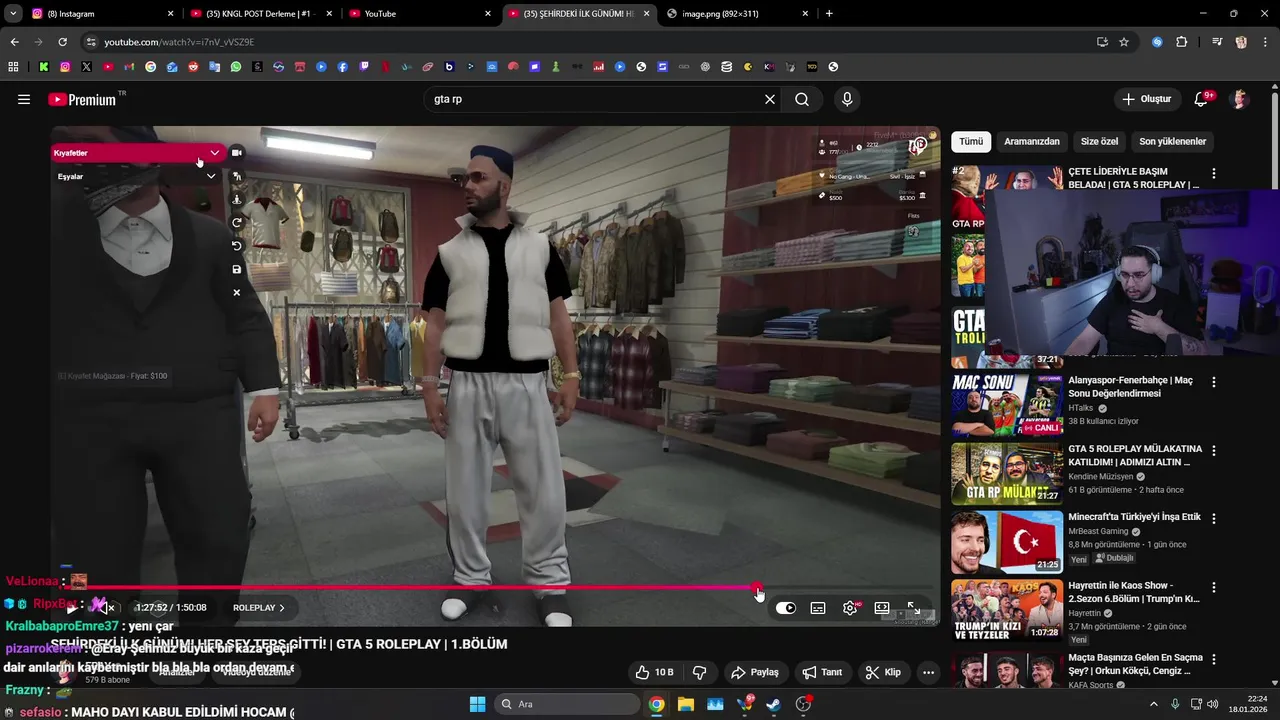This screenshot has height=720, width=1280.
Task: Turn on subtitles in the player
Action: pyautogui.click(x=818, y=608)
